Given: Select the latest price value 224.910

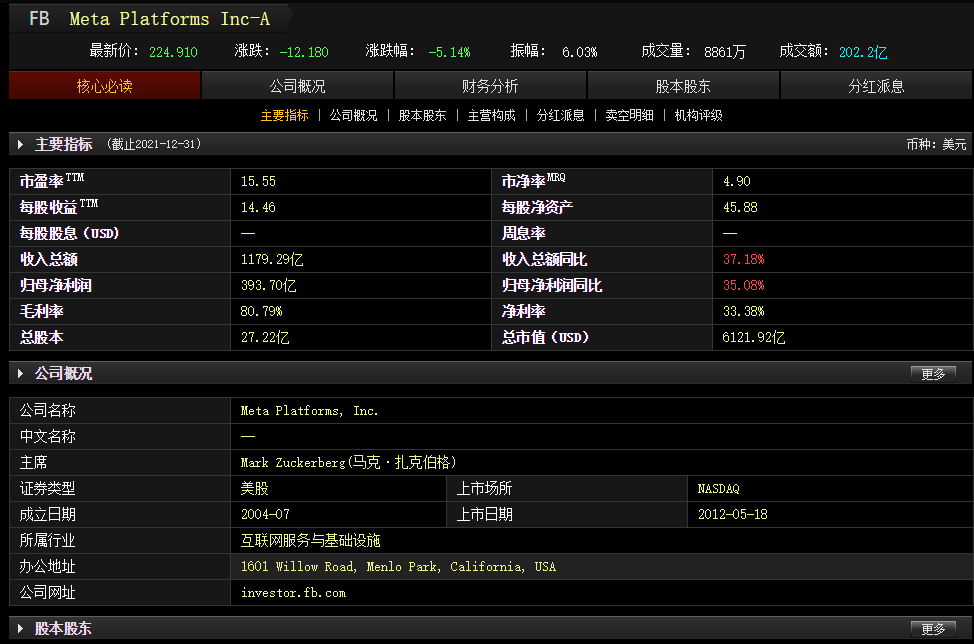Looking at the screenshot, I should 173,52.
